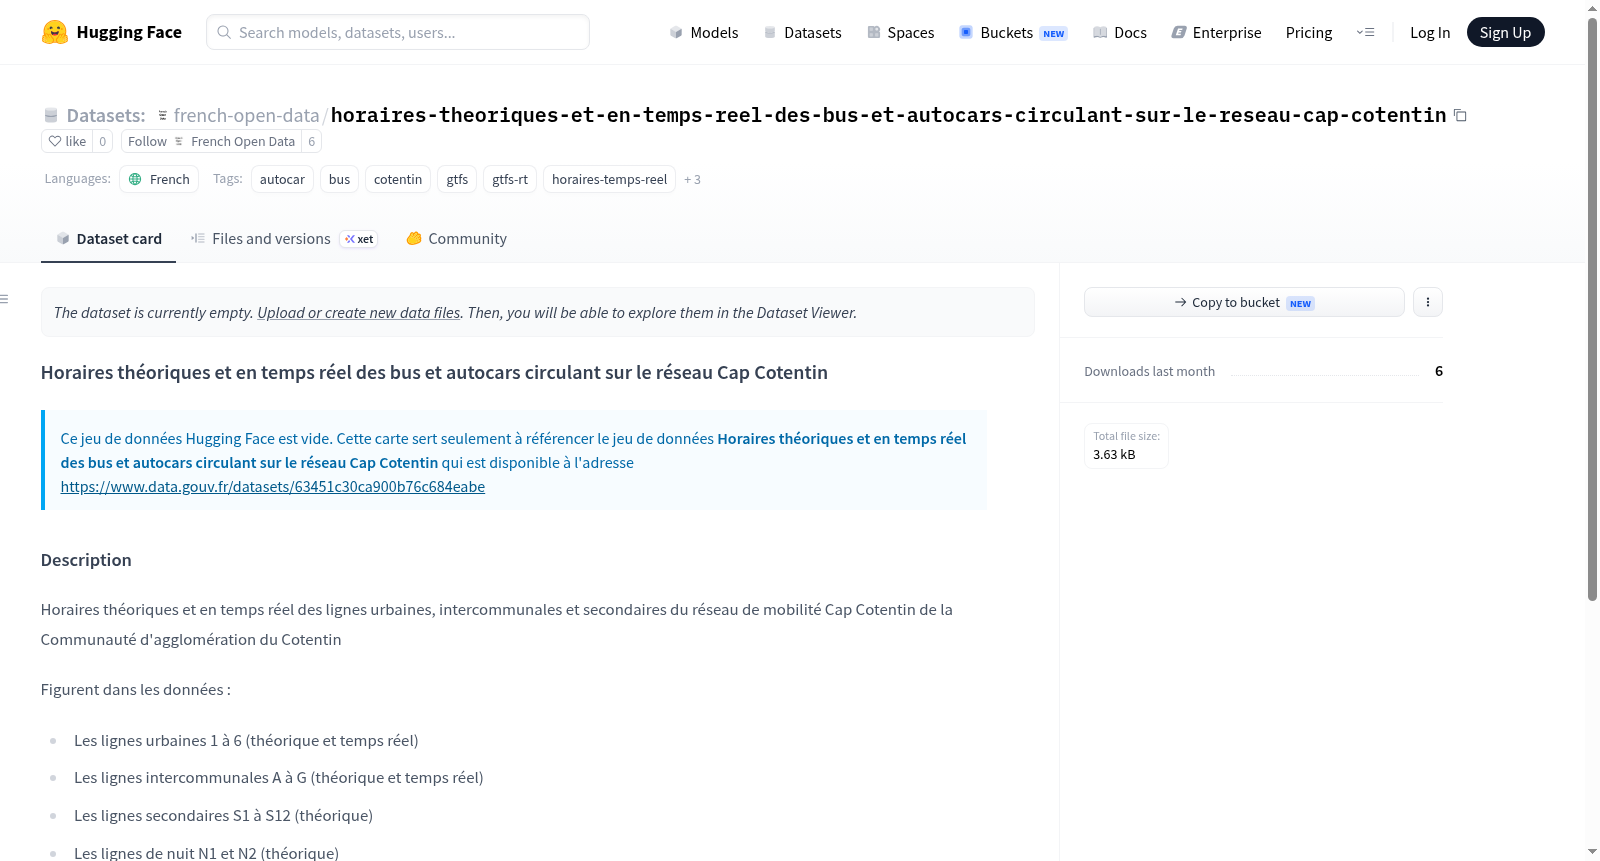Filter by the bus tag
The height and width of the screenshot is (861, 1600).
click(339, 179)
